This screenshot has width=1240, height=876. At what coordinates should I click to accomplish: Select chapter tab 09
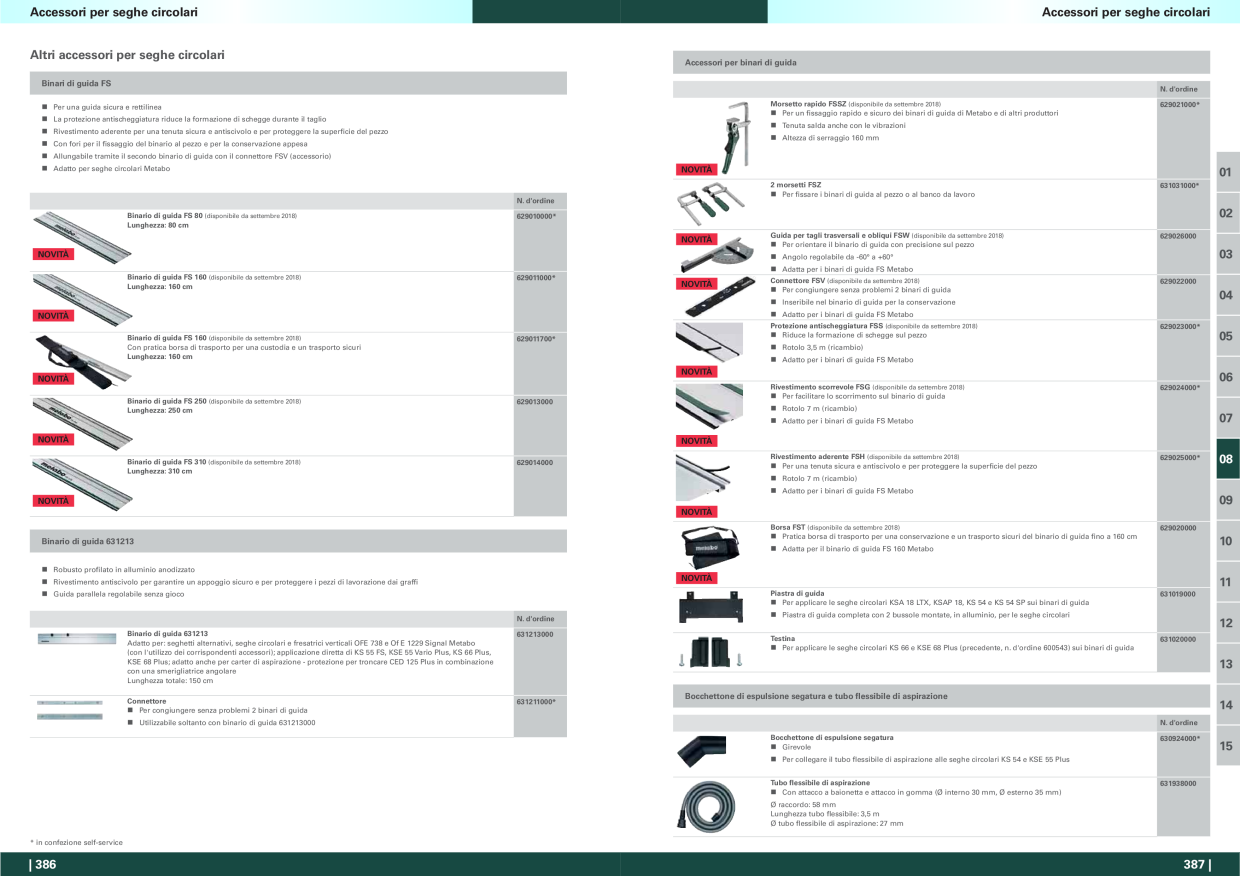1226,500
